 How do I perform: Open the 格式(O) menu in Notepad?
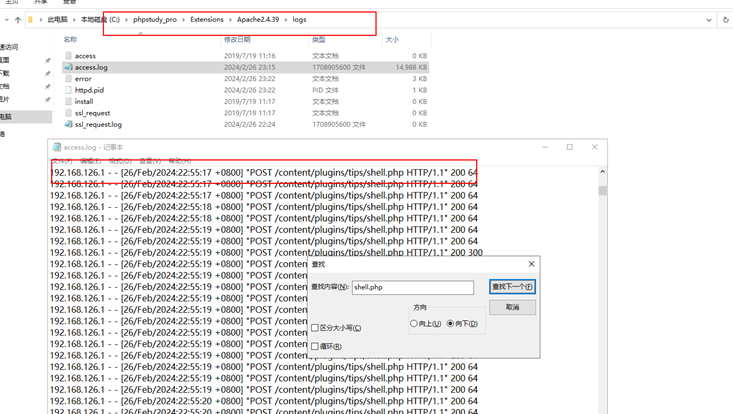click(x=120, y=161)
